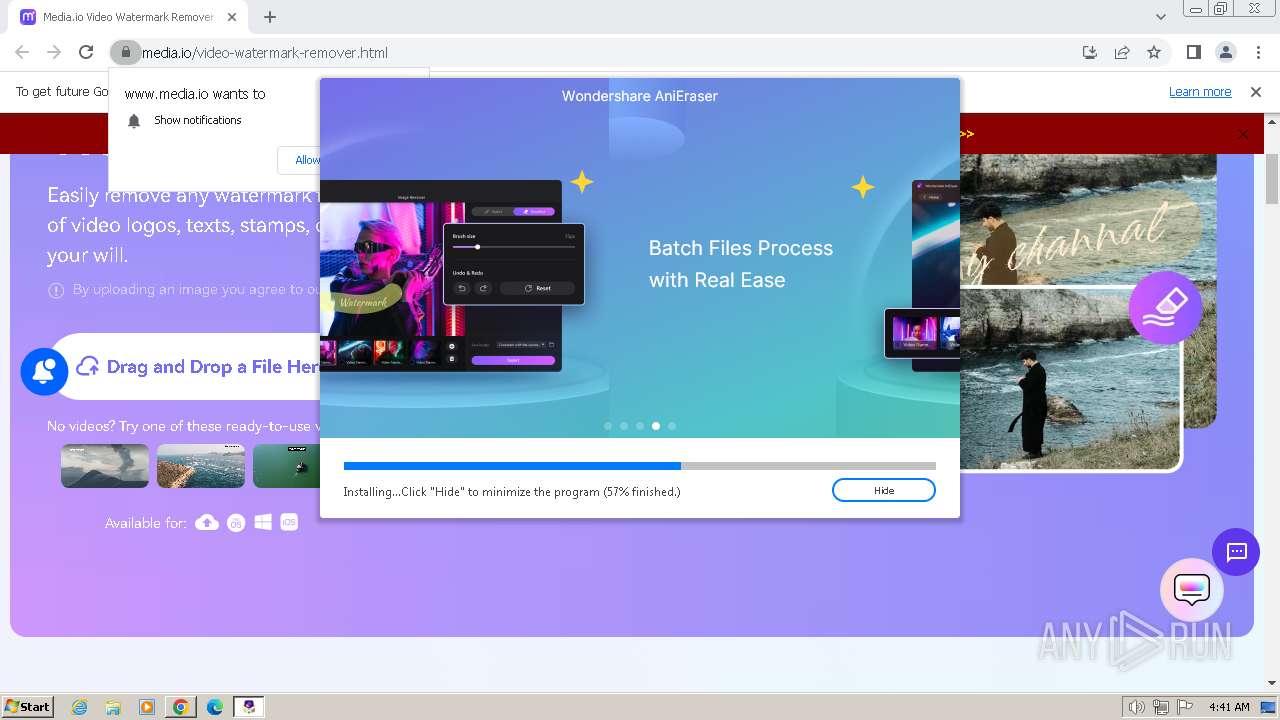Screen dimensions: 1280x720
Task: Click the purple eraser circle icon
Action: tap(1165, 308)
